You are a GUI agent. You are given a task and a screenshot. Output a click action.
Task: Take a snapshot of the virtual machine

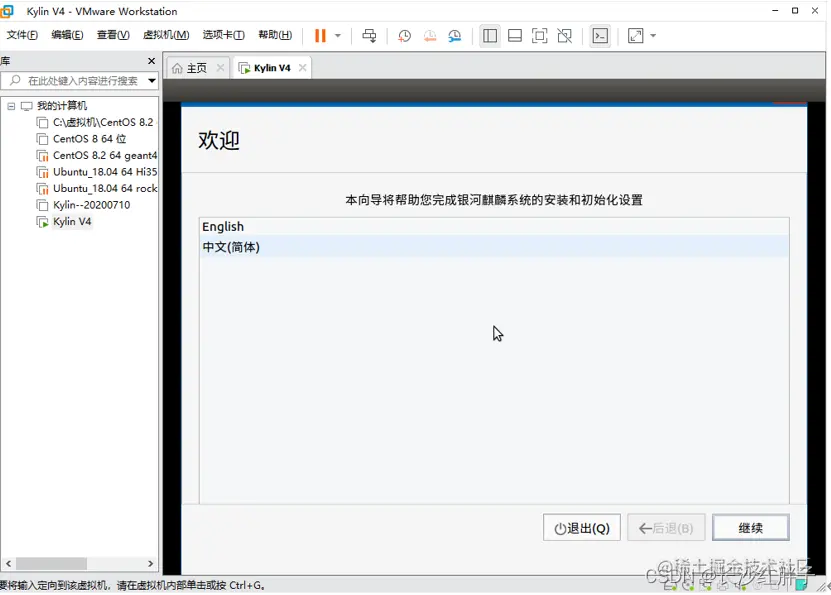(404, 36)
